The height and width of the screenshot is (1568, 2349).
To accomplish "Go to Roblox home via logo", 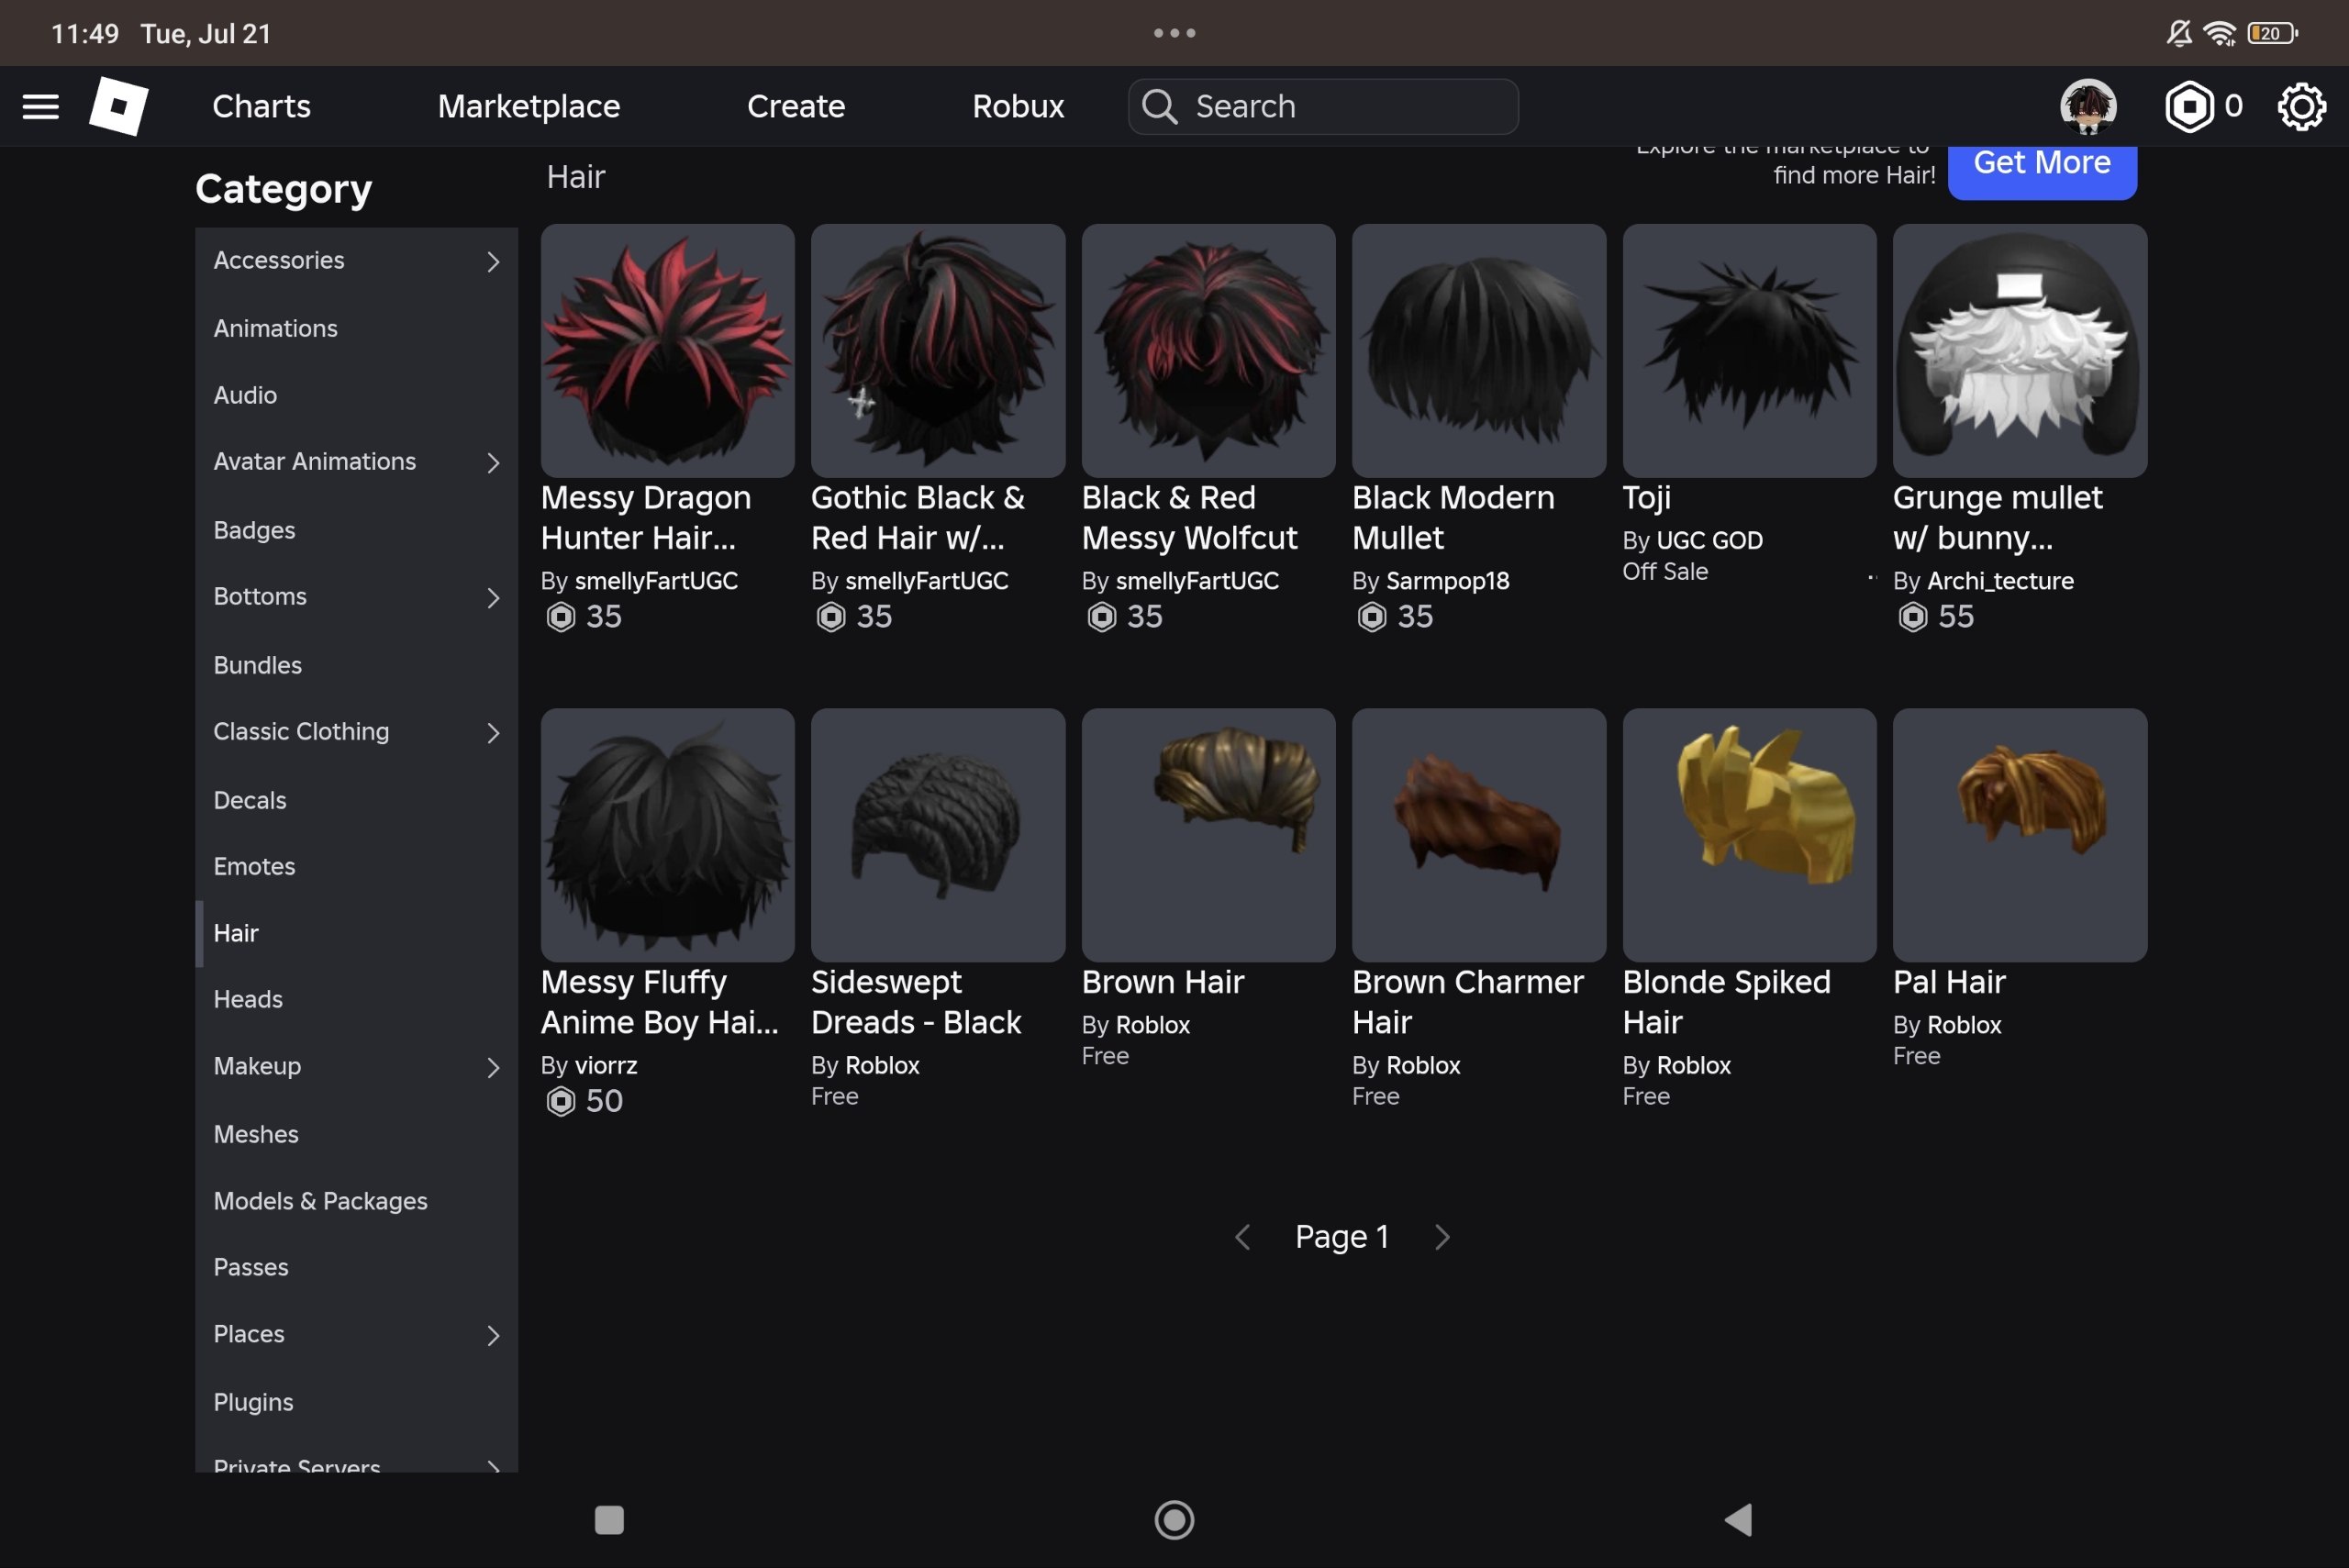I will 119,106.
